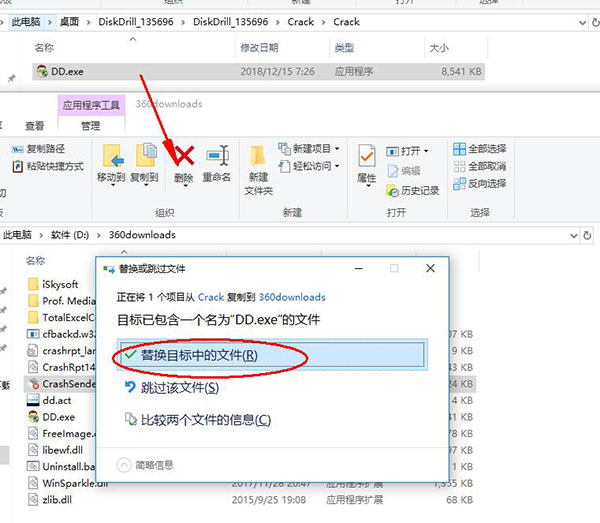
Task: Click the 360downloads link in the dialog
Action: point(292,297)
